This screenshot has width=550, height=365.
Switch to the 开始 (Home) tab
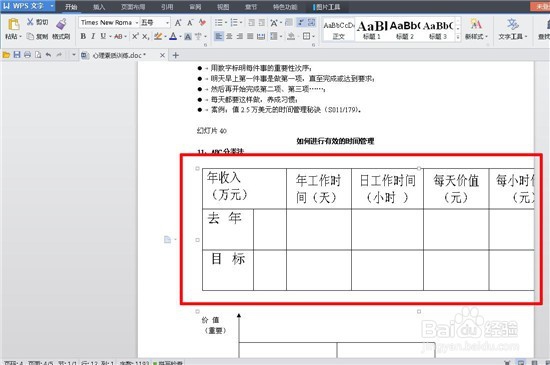pos(71,7)
